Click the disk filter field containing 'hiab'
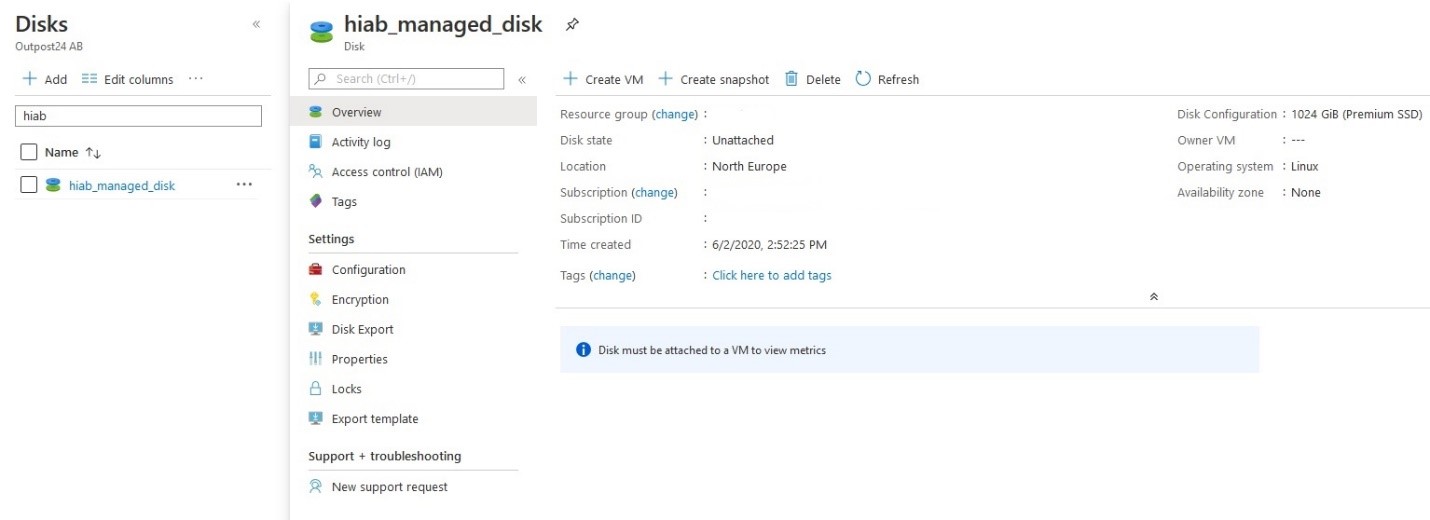 pos(138,116)
